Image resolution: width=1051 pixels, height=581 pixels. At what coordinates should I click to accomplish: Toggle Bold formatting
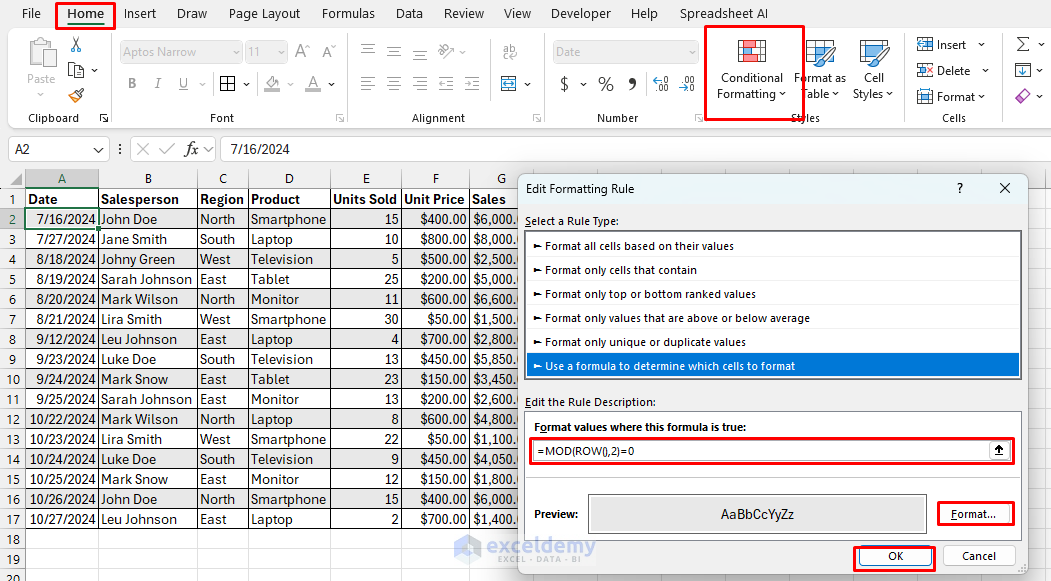click(130, 84)
